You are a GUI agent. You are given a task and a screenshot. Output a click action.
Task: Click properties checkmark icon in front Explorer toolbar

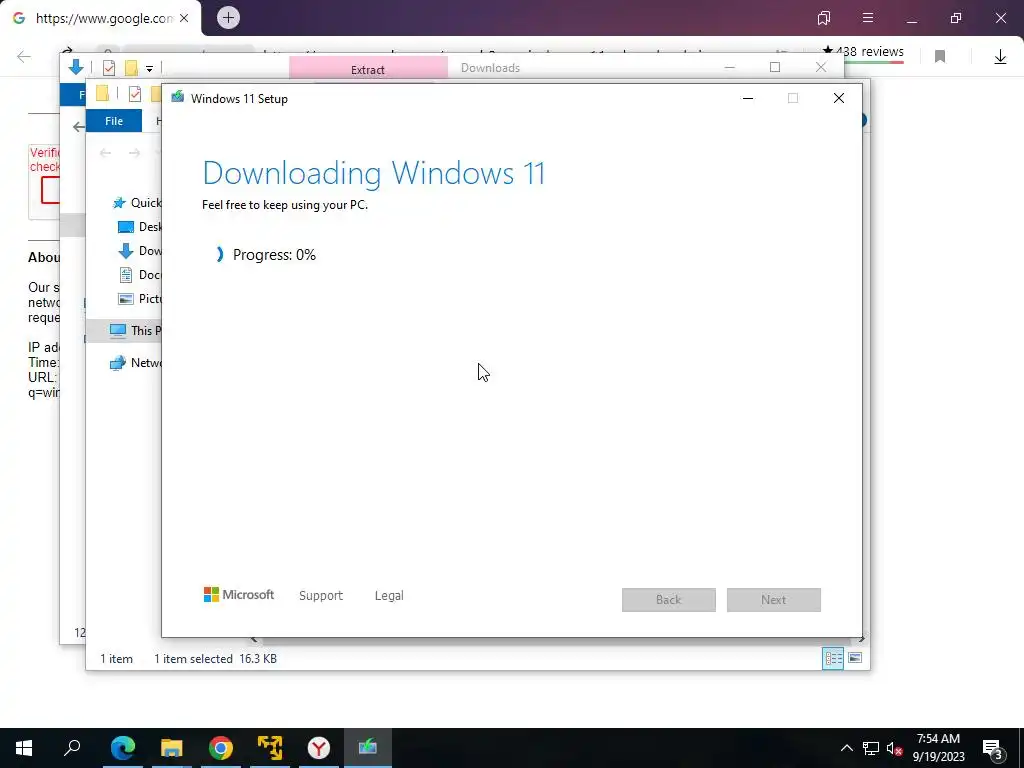(135, 94)
